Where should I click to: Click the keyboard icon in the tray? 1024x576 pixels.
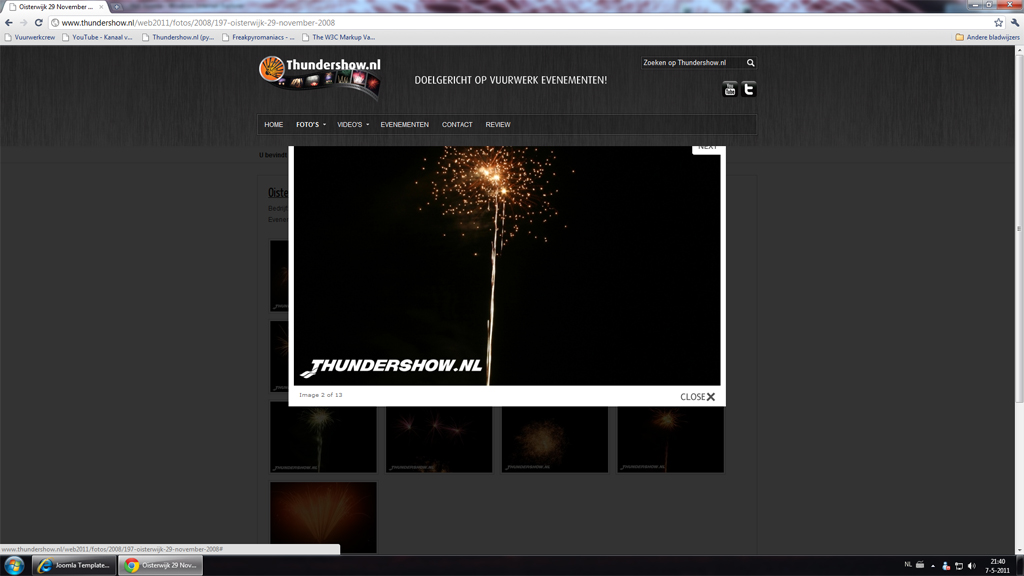pyautogui.click(x=920, y=565)
